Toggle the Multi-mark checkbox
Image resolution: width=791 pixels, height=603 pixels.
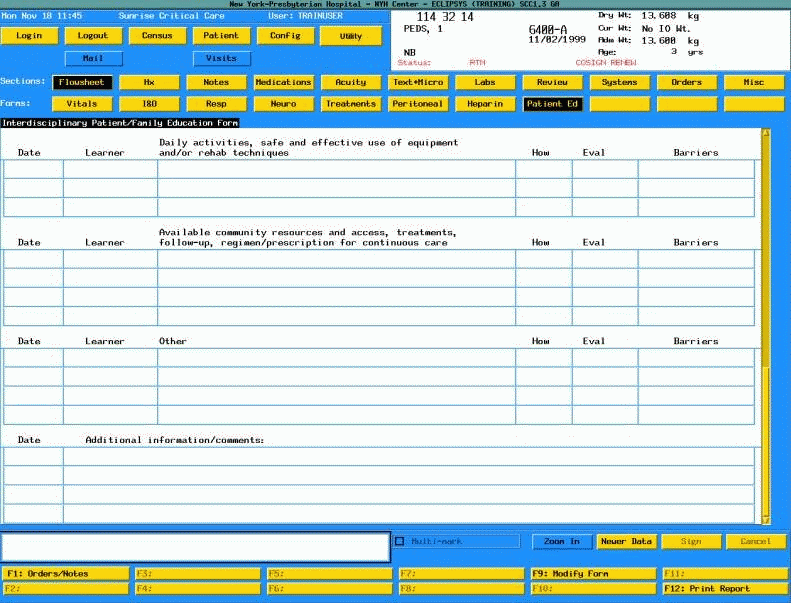pos(400,542)
